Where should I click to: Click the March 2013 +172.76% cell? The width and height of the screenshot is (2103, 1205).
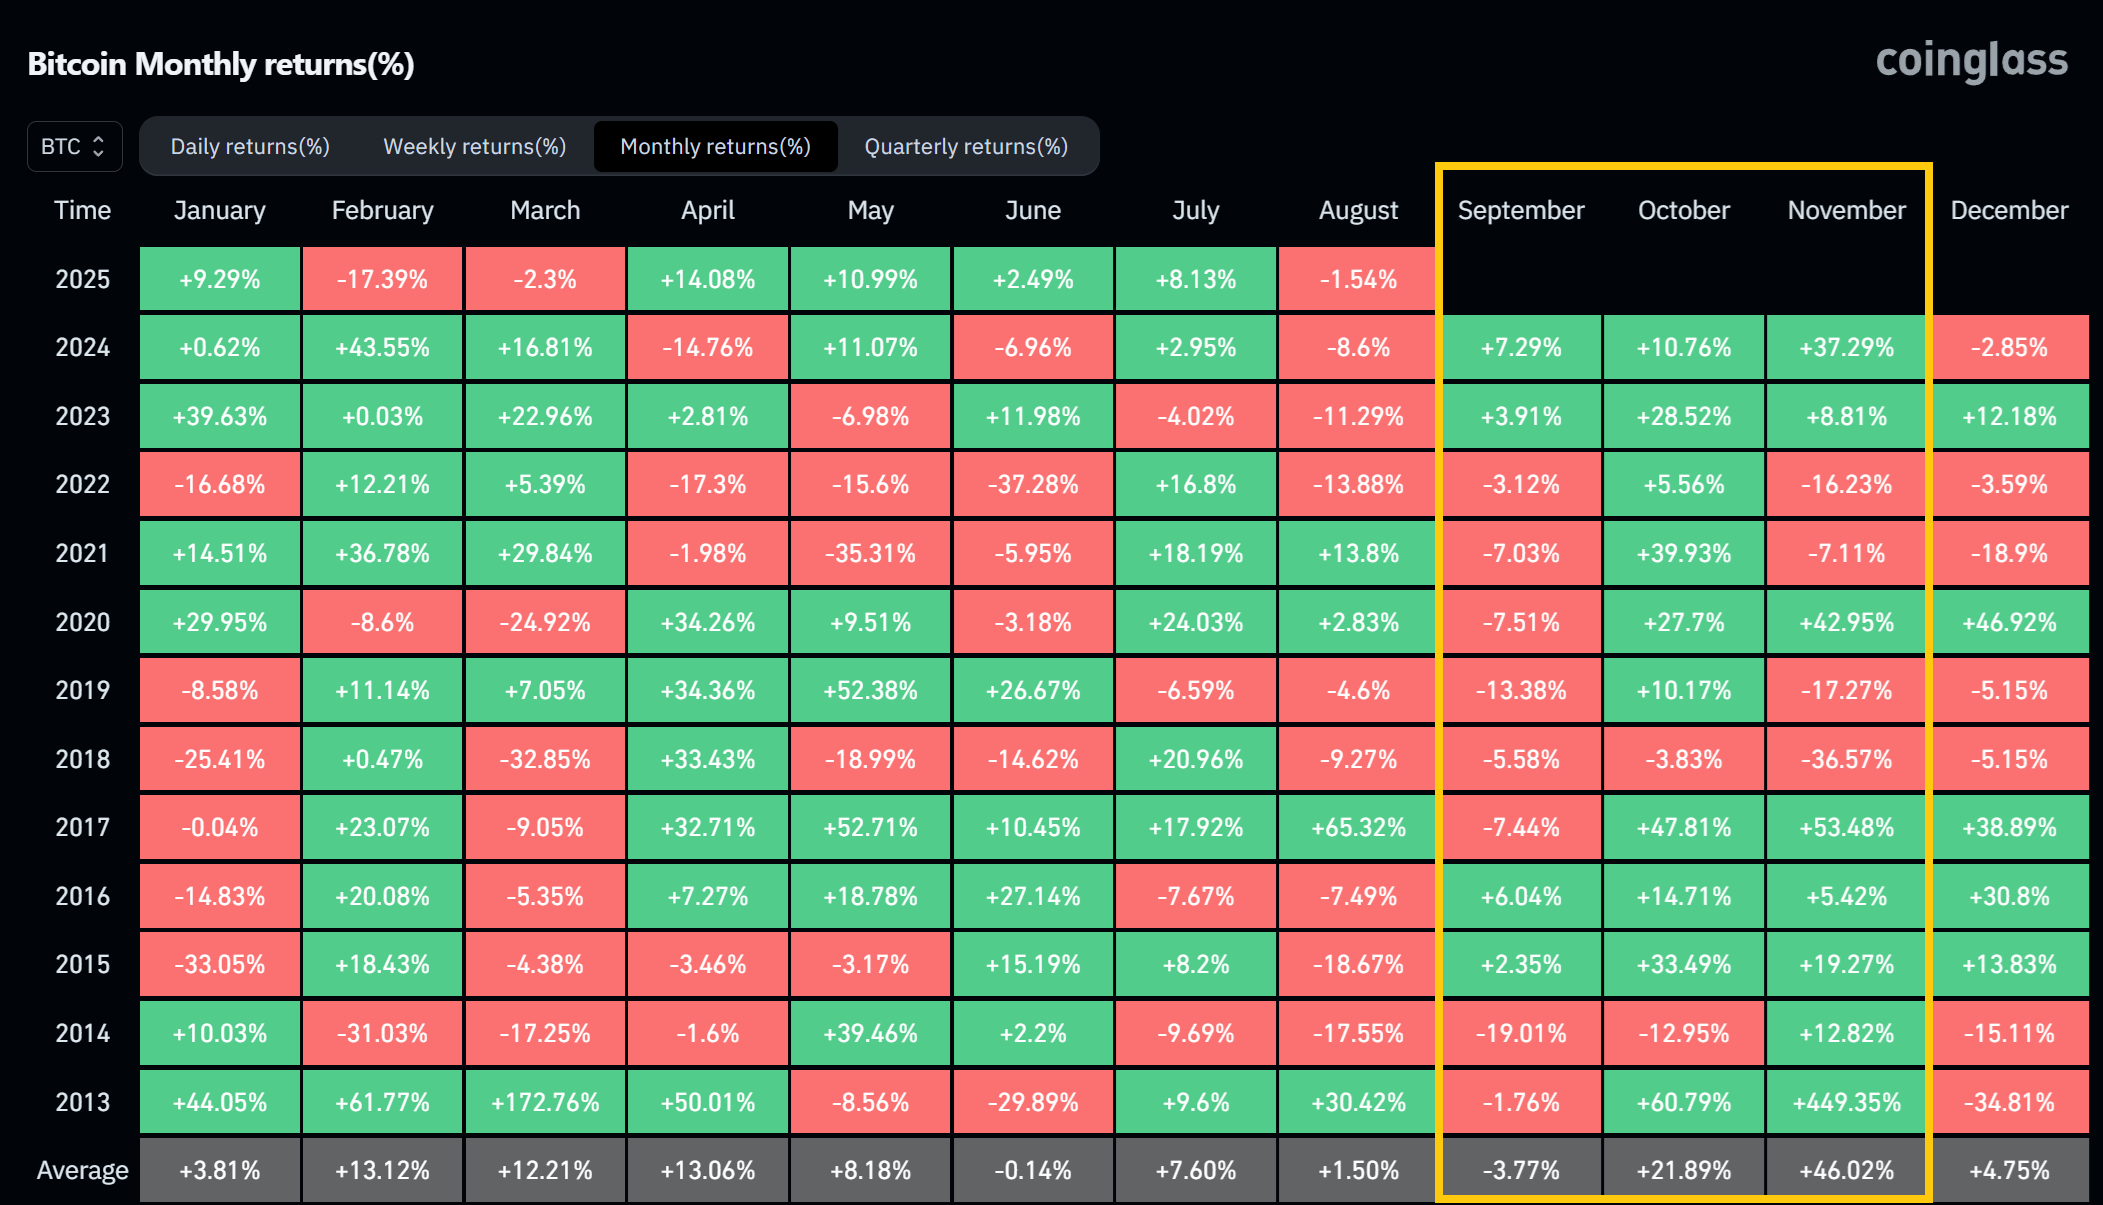[545, 1102]
